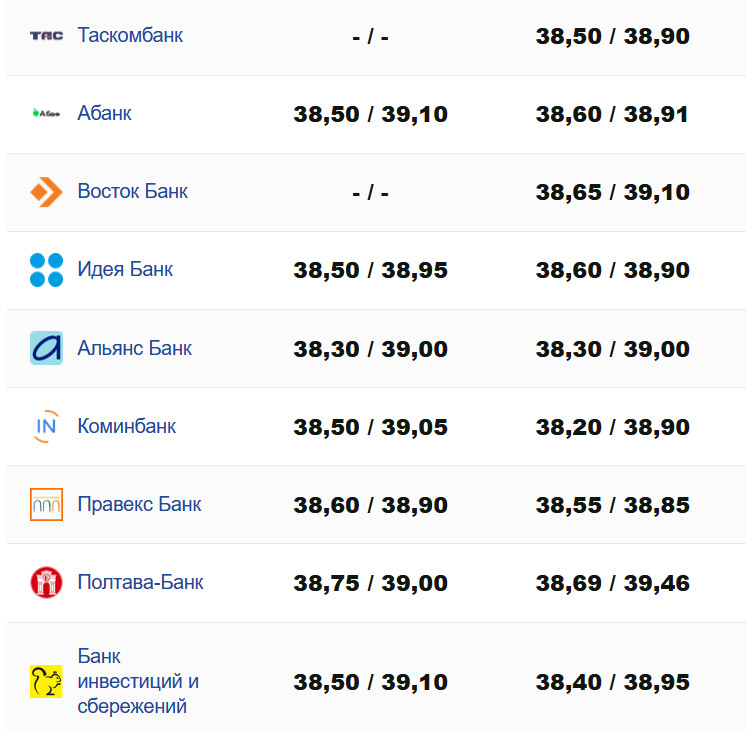The width and height of the screenshot is (746, 731).
Task: Open the Таскомбанк link
Action: pos(130,36)
